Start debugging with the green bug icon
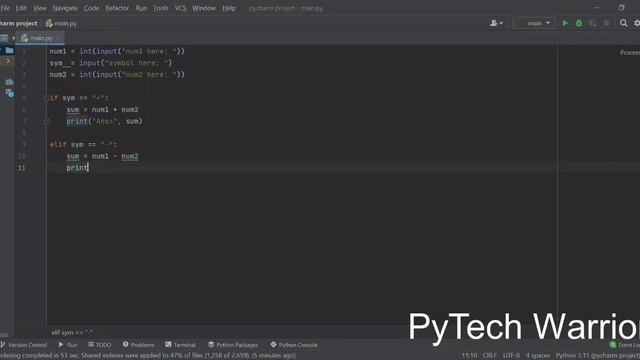The image size is (640, 360). (579, 23)
